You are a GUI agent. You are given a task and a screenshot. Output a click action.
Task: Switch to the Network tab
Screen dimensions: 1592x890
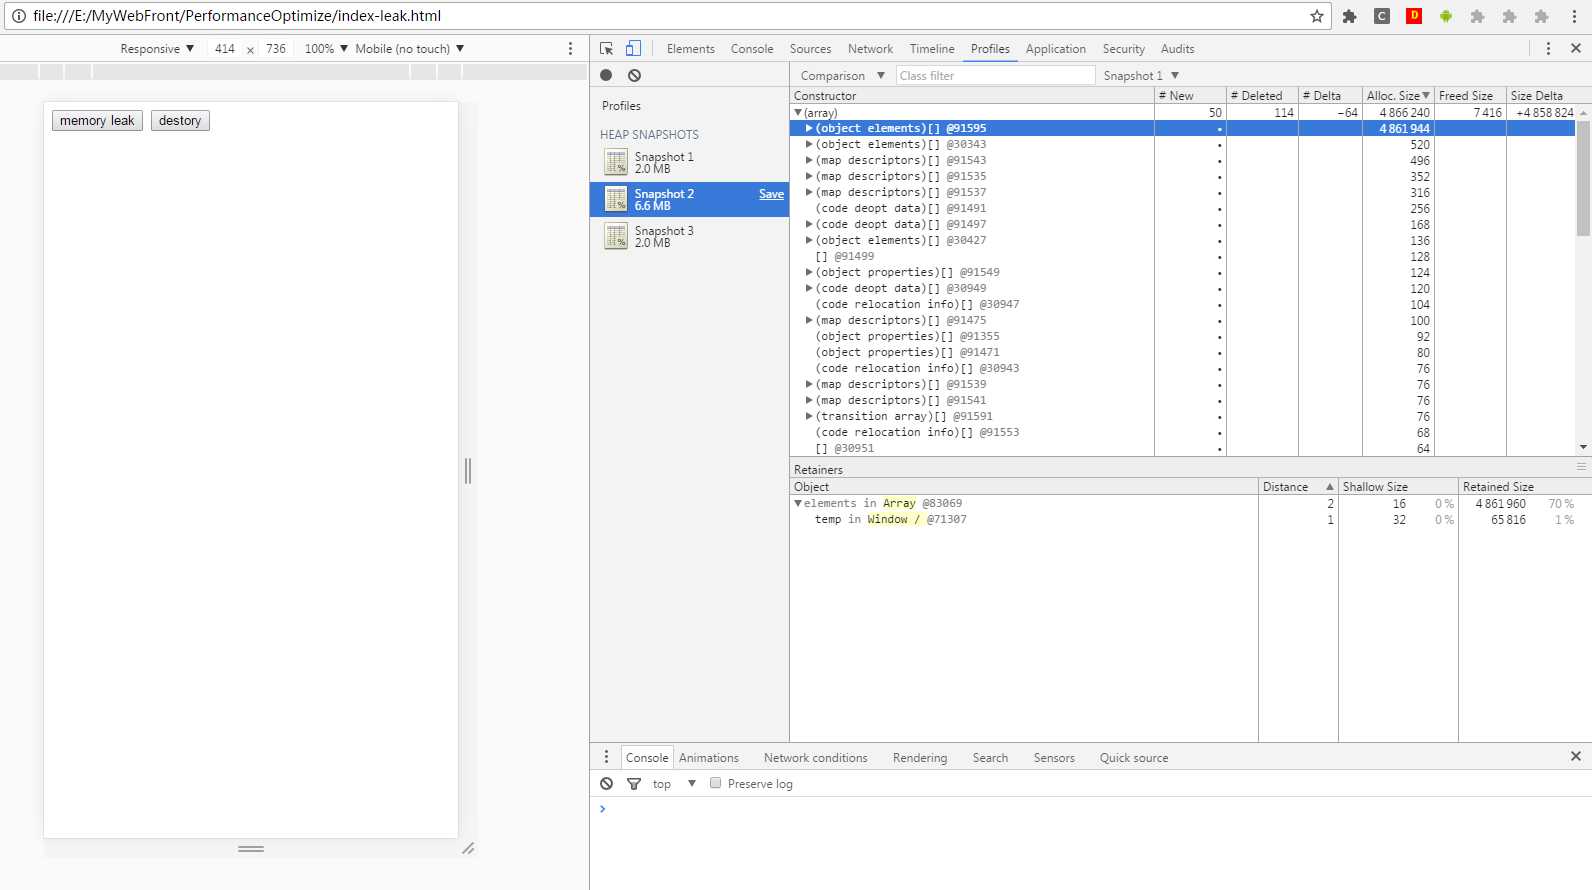point(870,48)
